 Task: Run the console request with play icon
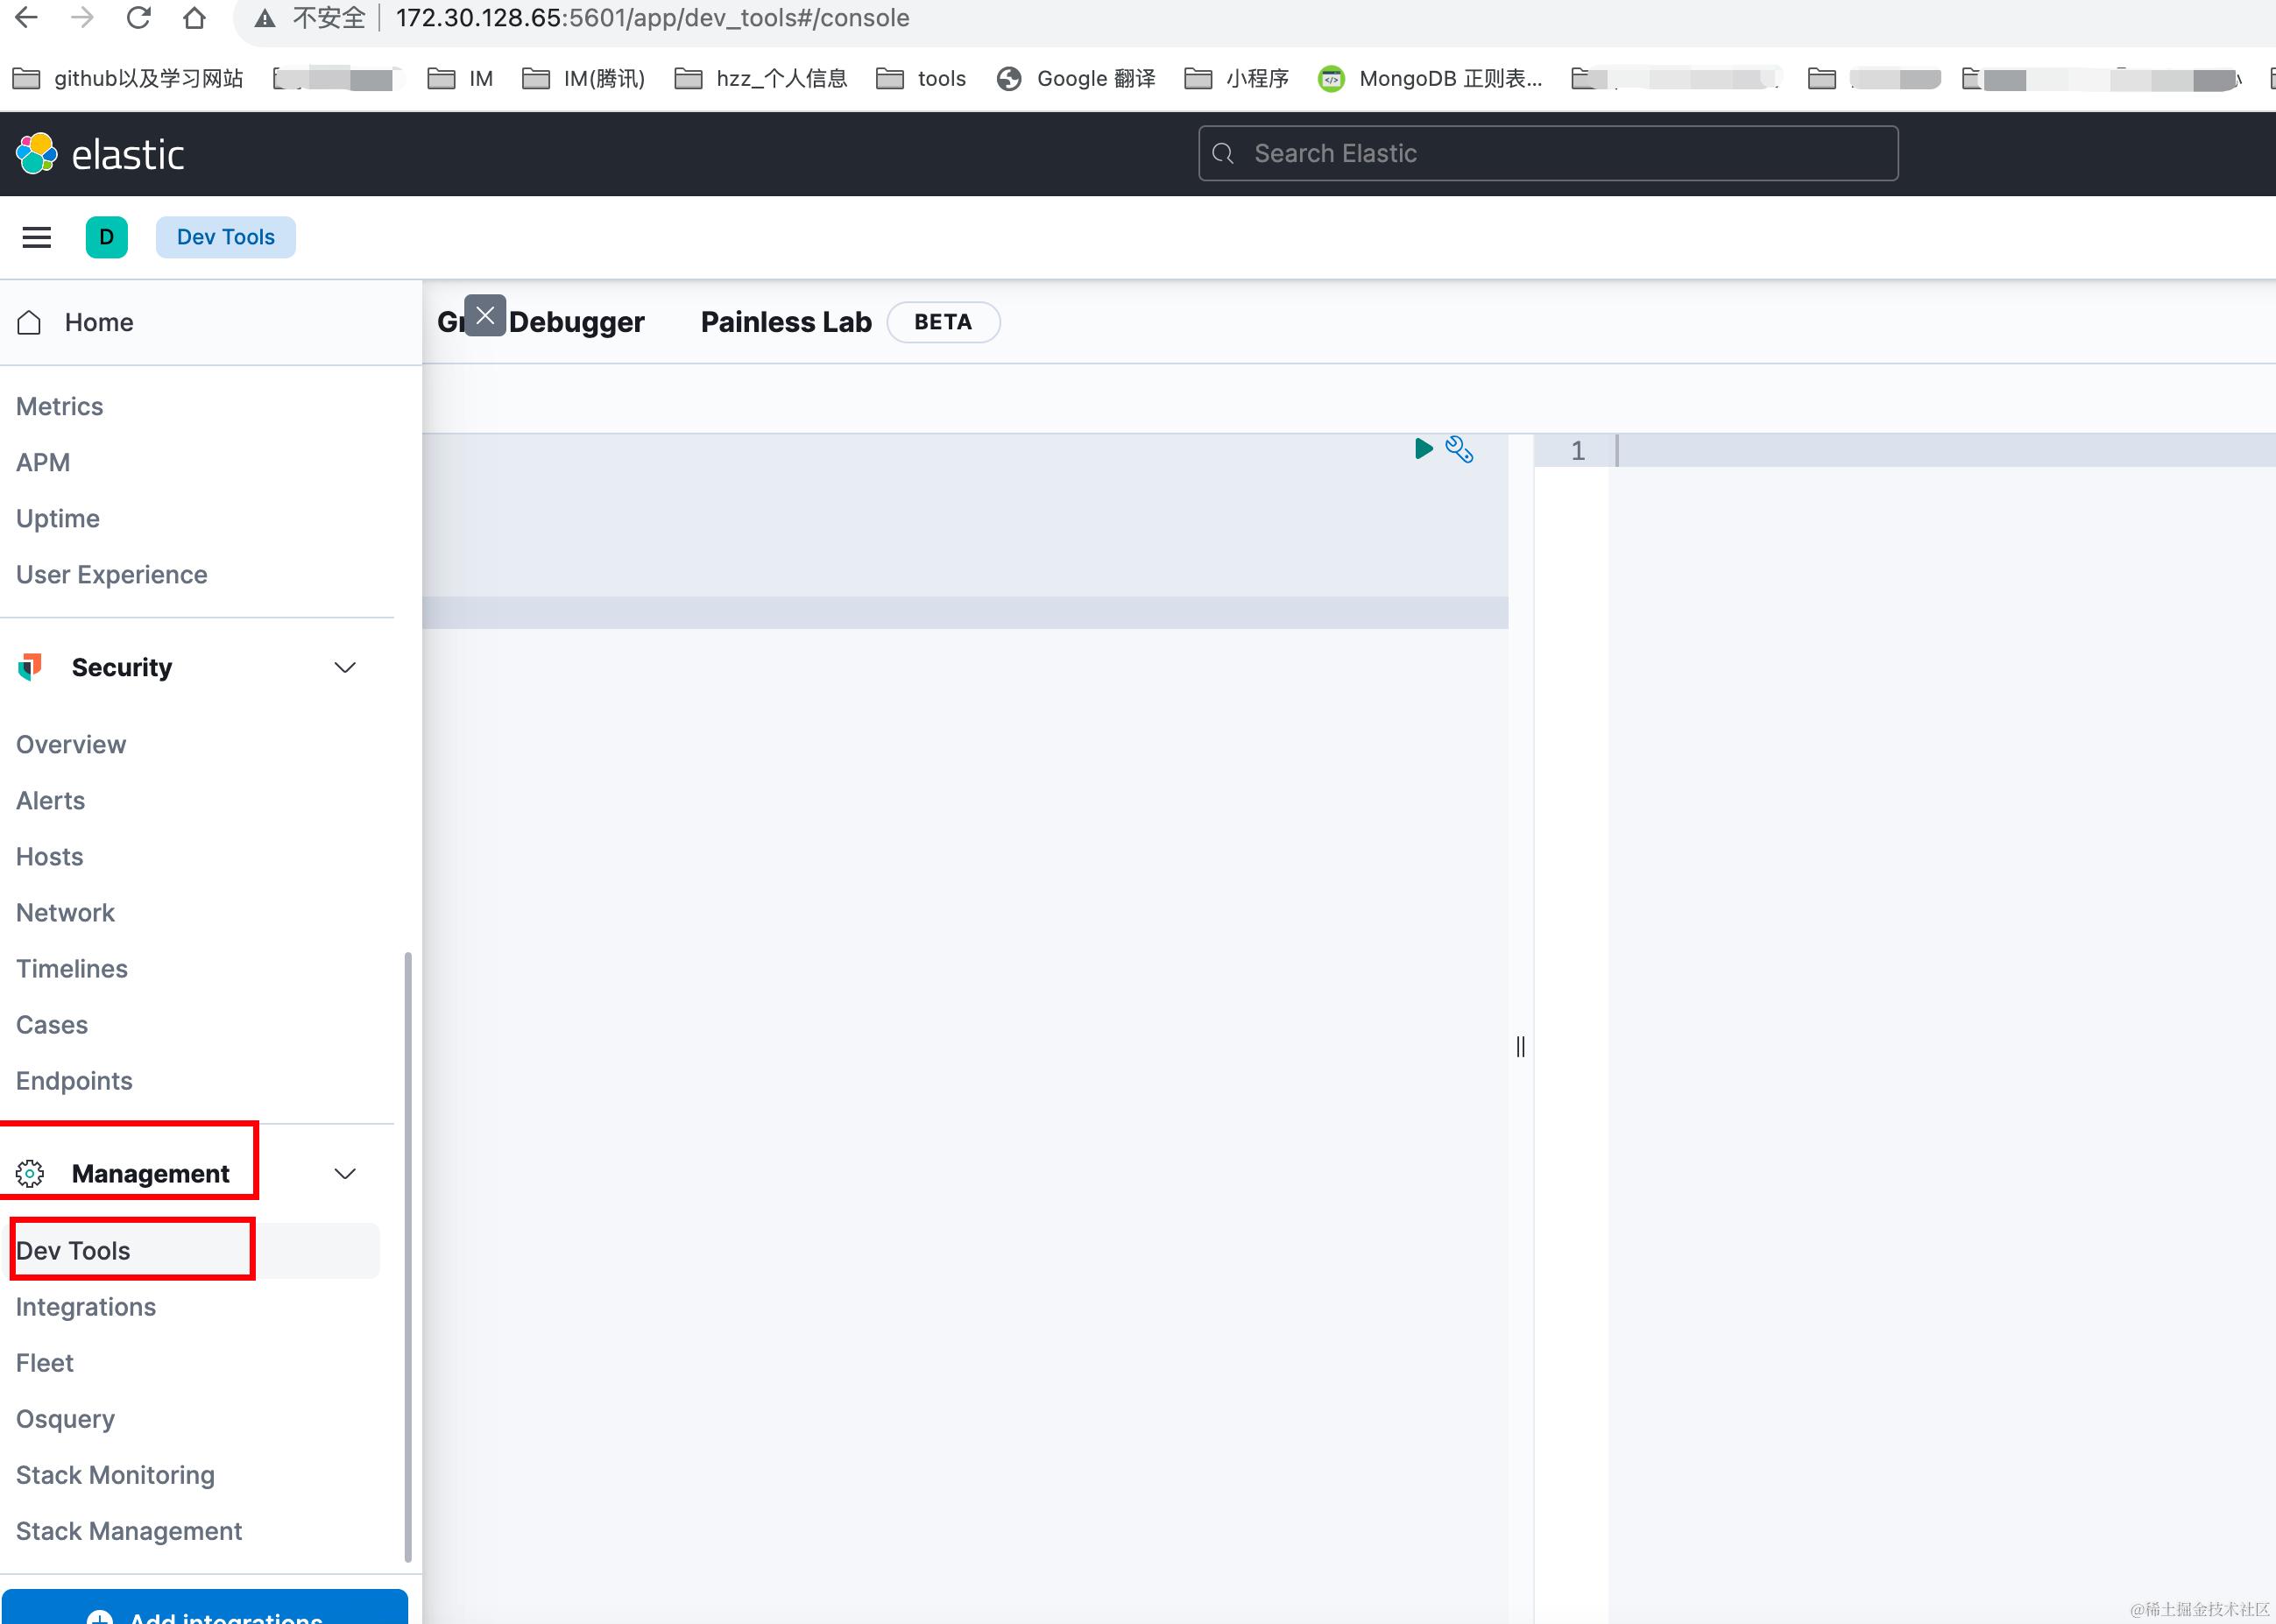pyautogui.click(x=1423, y=448)
